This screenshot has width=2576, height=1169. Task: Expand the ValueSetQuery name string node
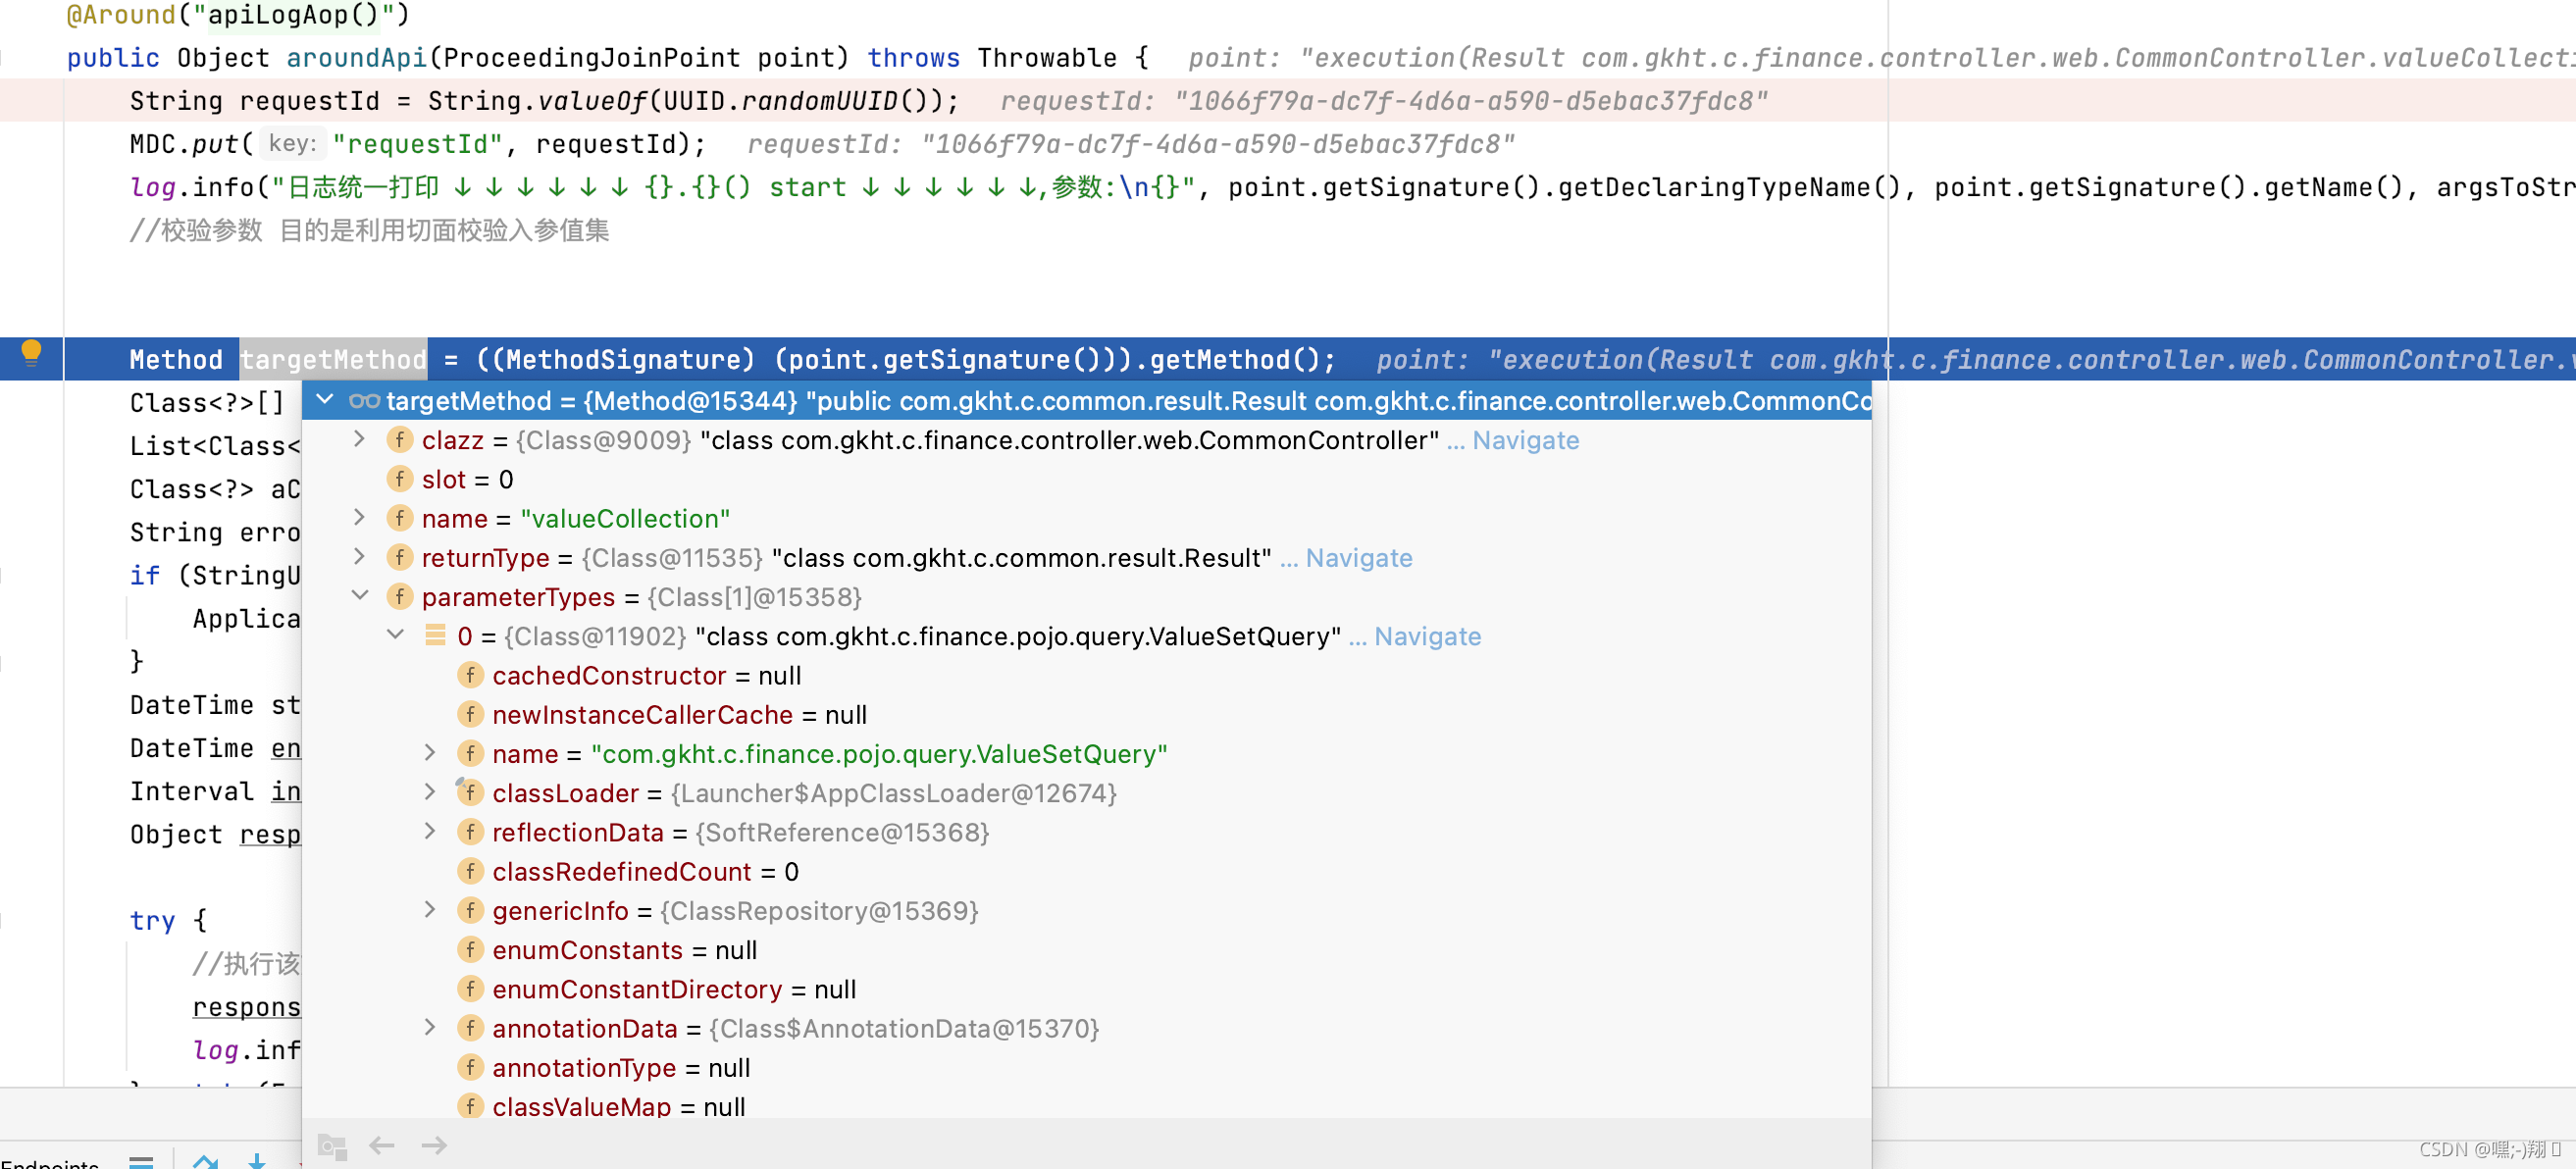tap(430, 752)
